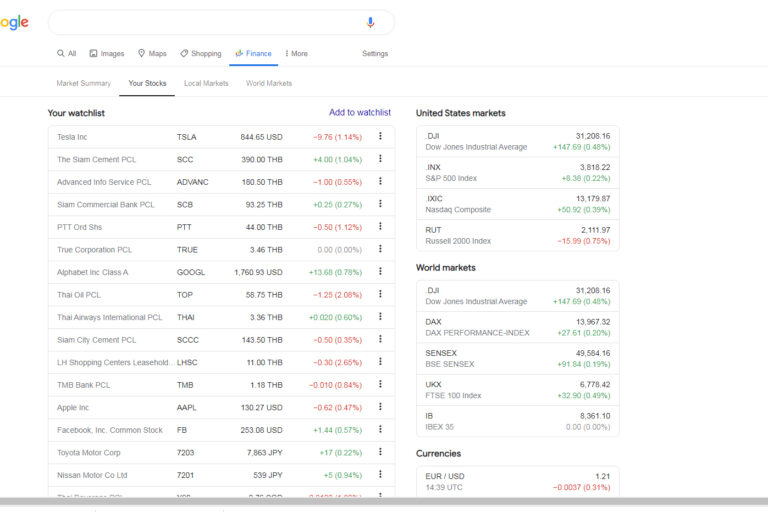Switch to the Market Summary tab
Viewport: 768px width, 512px height.
click(x=84, y=83)
